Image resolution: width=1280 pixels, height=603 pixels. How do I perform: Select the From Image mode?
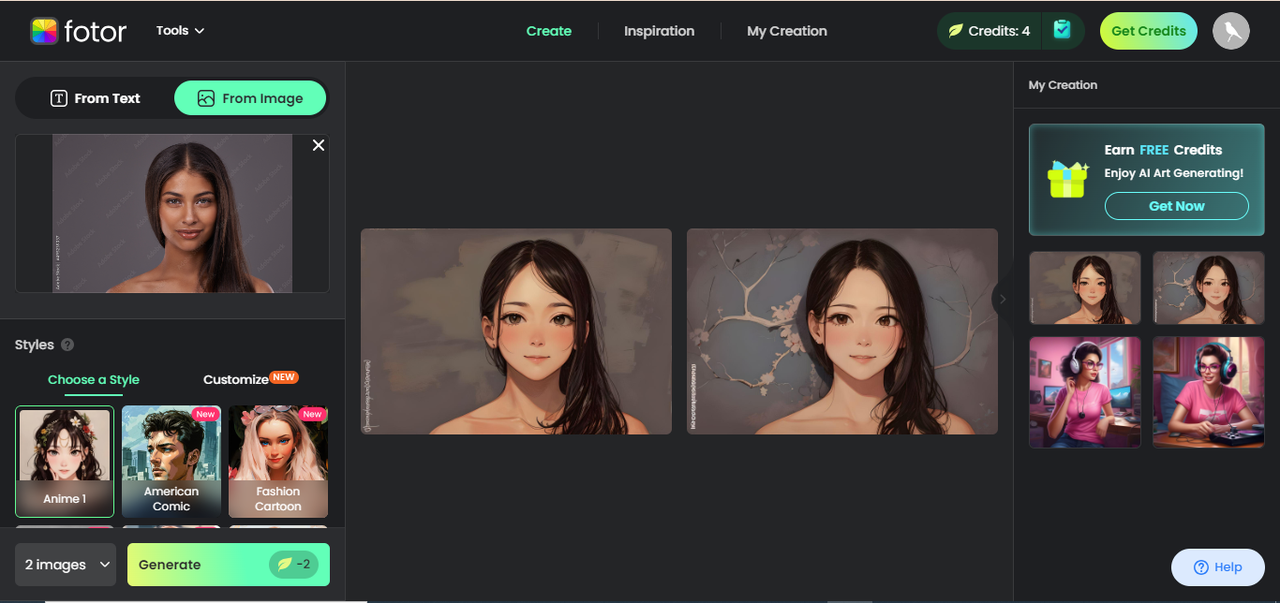pos(250,98)
